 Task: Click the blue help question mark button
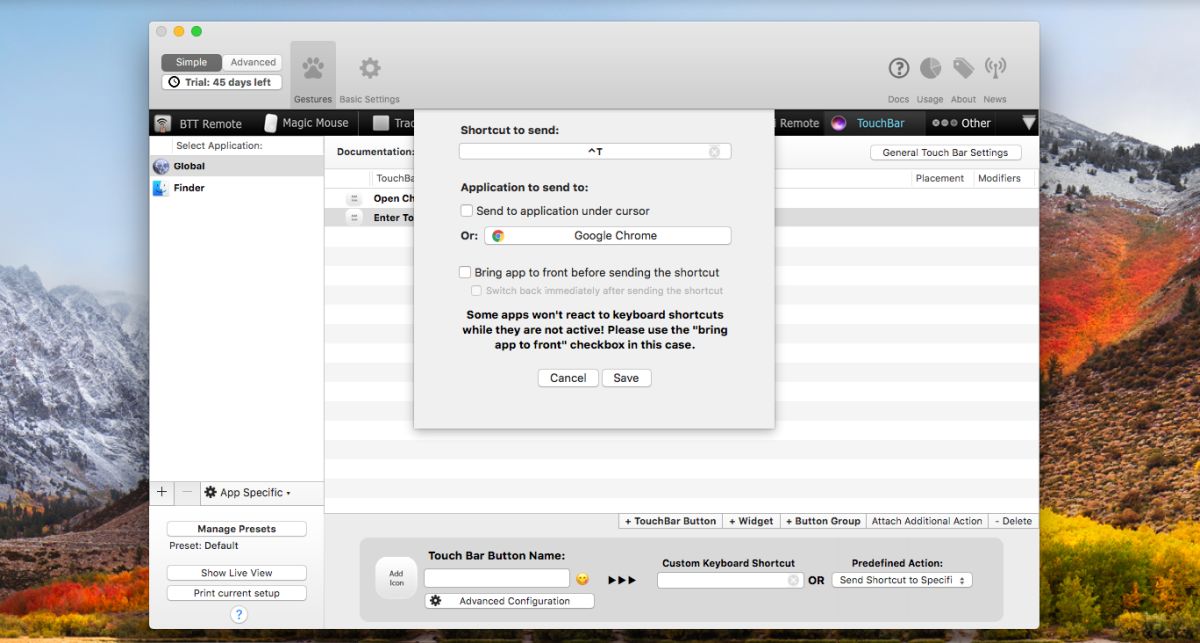tap(238, 615)
